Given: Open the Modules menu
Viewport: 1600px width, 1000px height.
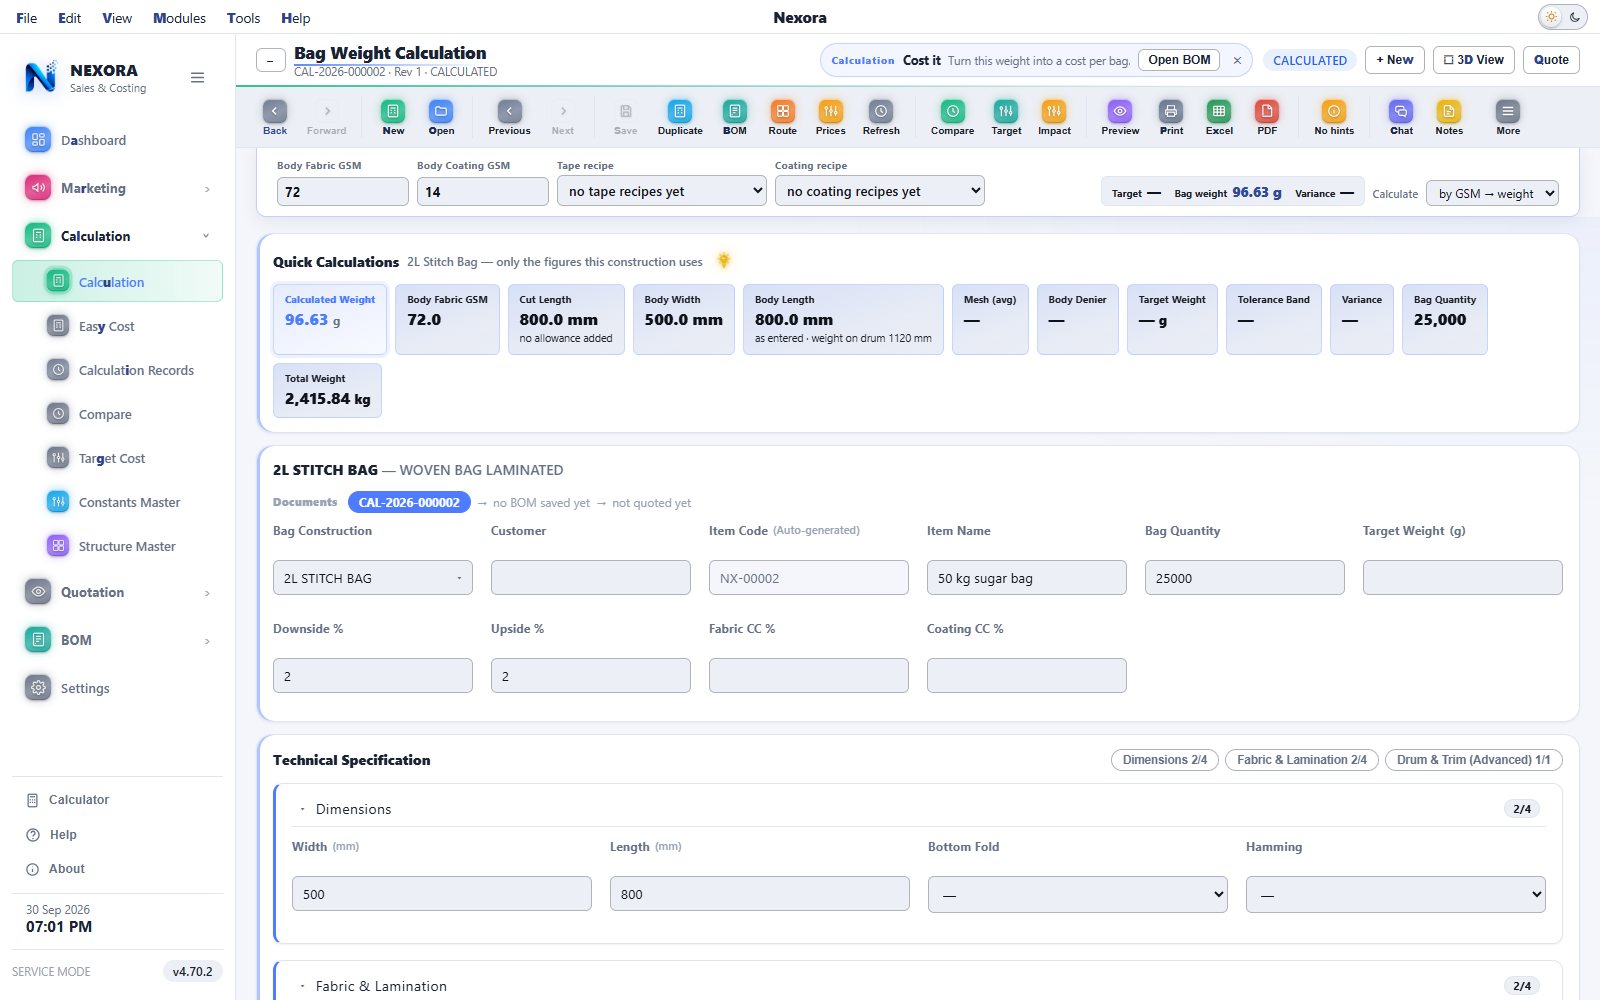Looking at the screenshot, I should [179, 18].
